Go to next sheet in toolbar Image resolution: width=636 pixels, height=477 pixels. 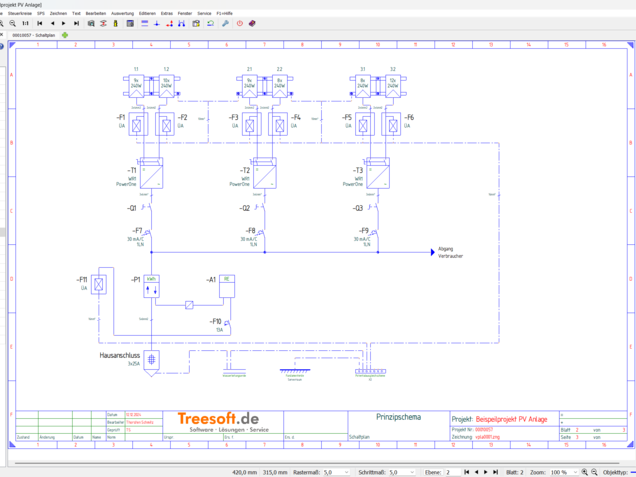coord(63,23)
